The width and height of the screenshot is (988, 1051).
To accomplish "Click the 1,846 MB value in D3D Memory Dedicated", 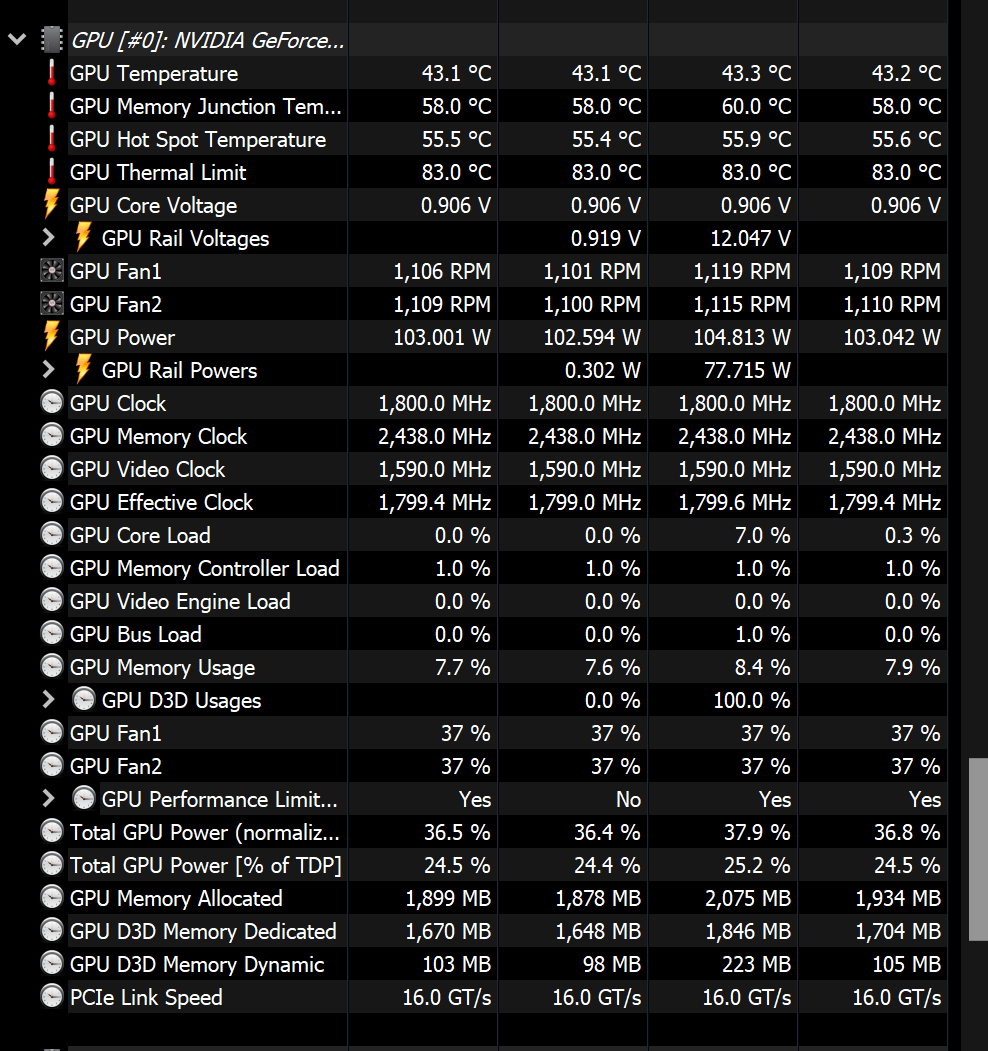I will point(748,931).
